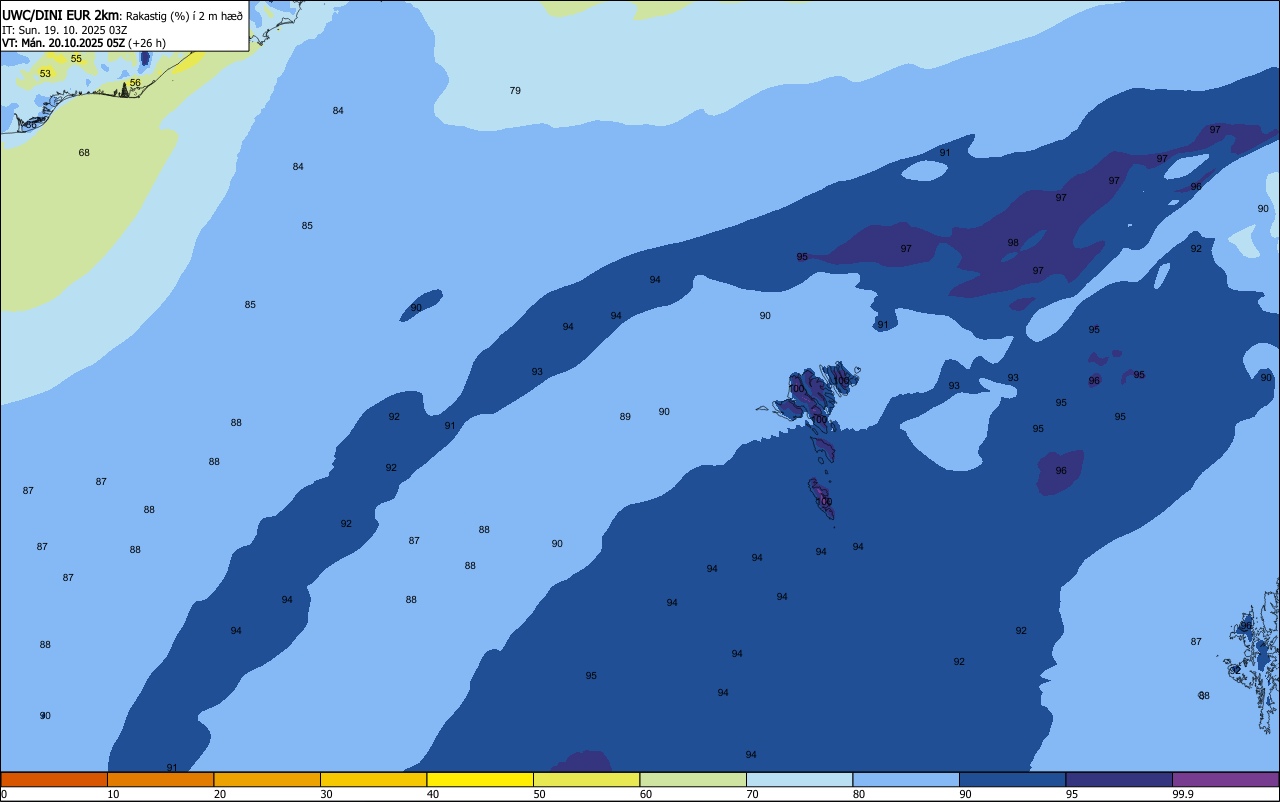Image resolution: width=1280 pixels, height=802 pixels.
Task: Click the dark orange 0–10 legend swatch
Action: tap(54, 779)
